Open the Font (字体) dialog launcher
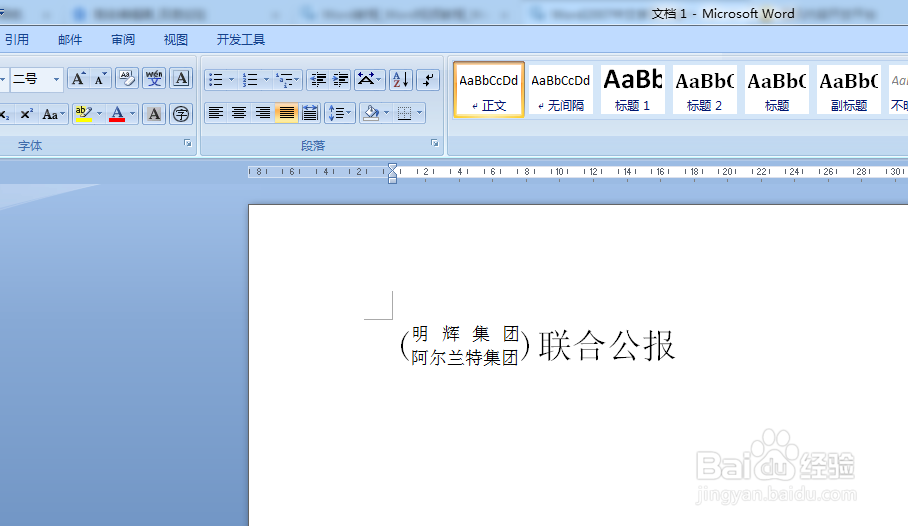908x526 pixels. coord(188,143)
